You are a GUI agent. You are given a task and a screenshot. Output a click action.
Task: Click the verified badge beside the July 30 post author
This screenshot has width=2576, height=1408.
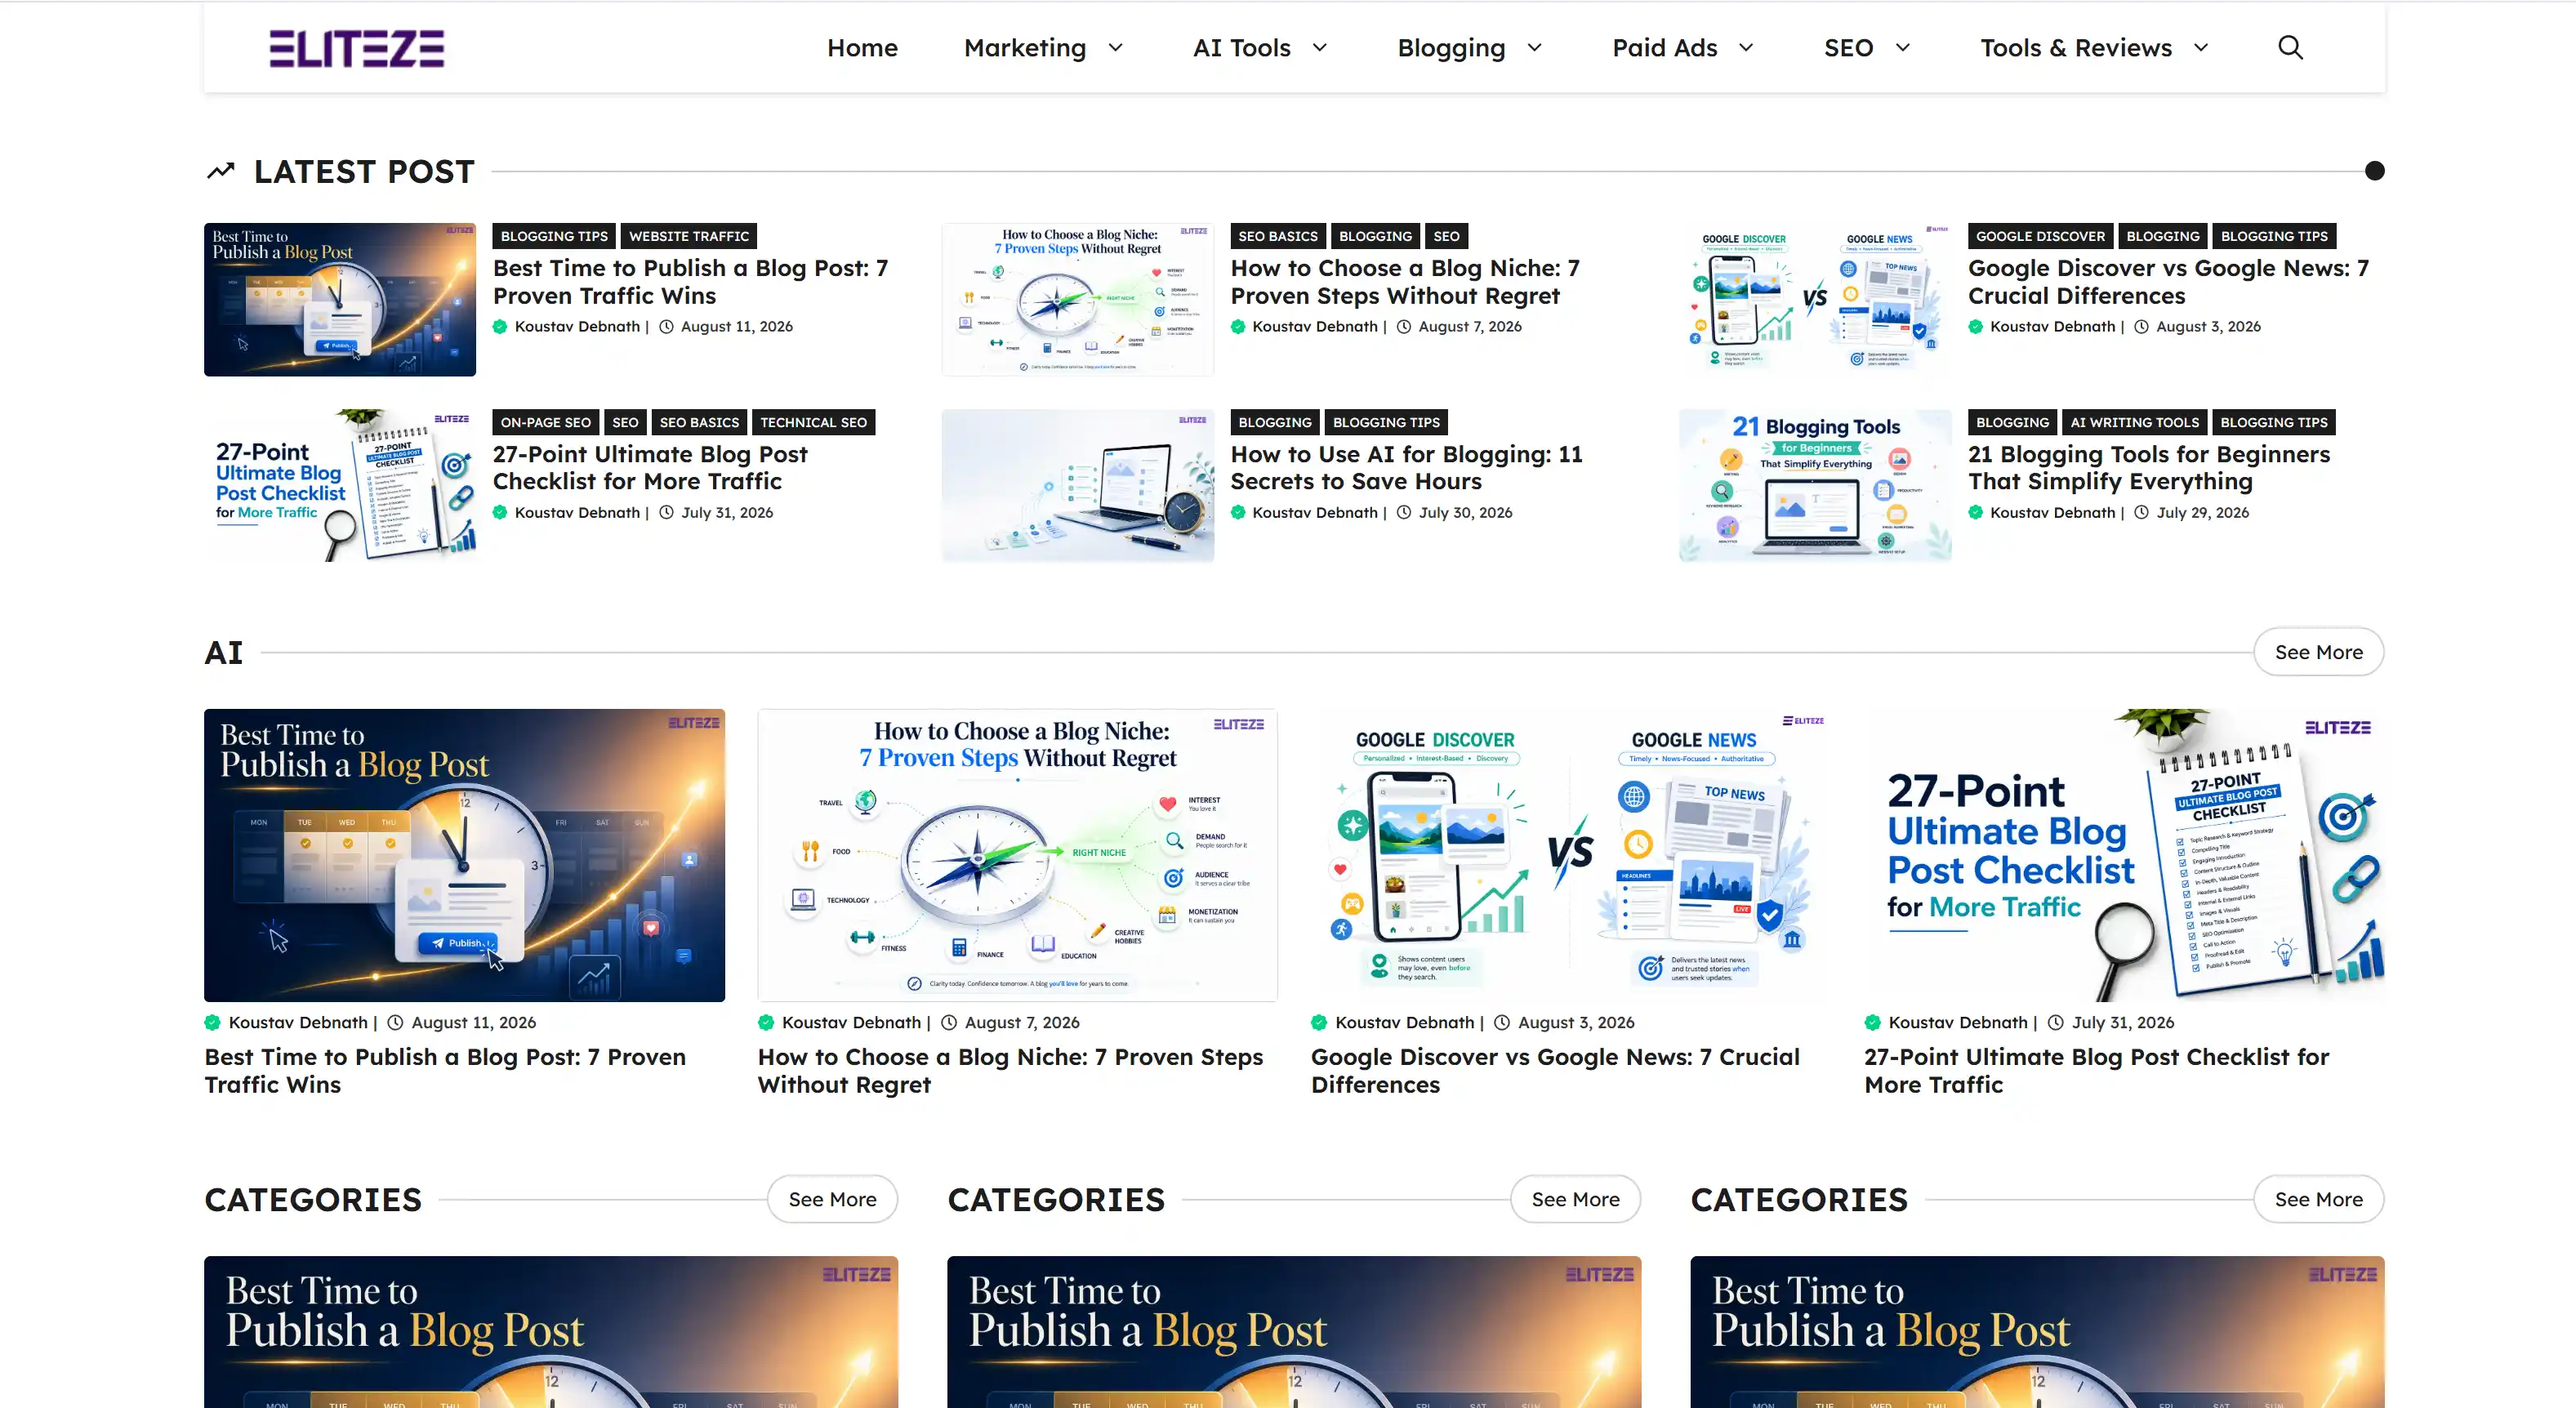[1238, 512]
